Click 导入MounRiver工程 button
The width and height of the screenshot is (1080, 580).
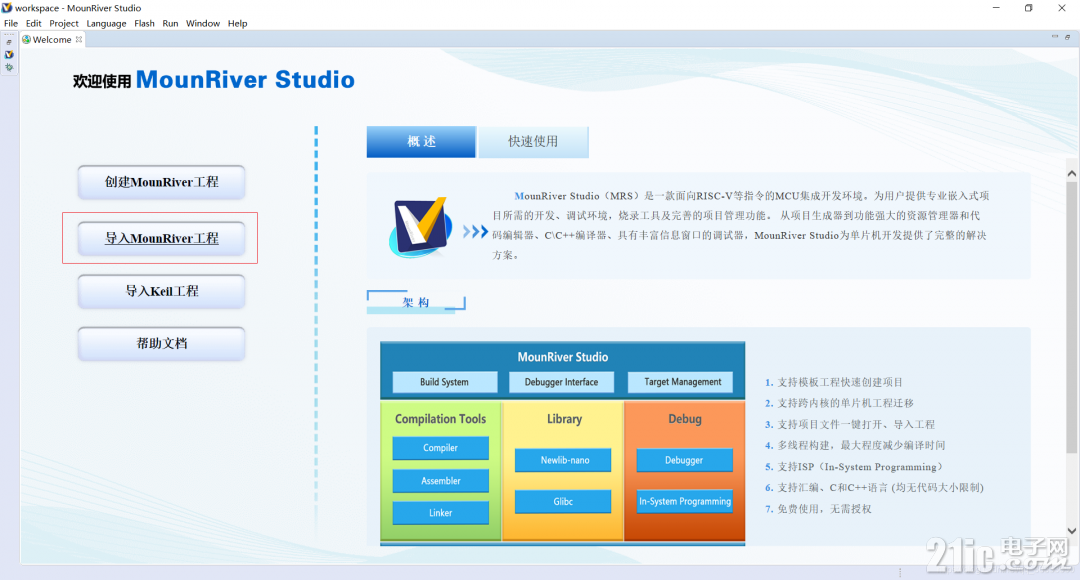point(161,238)
